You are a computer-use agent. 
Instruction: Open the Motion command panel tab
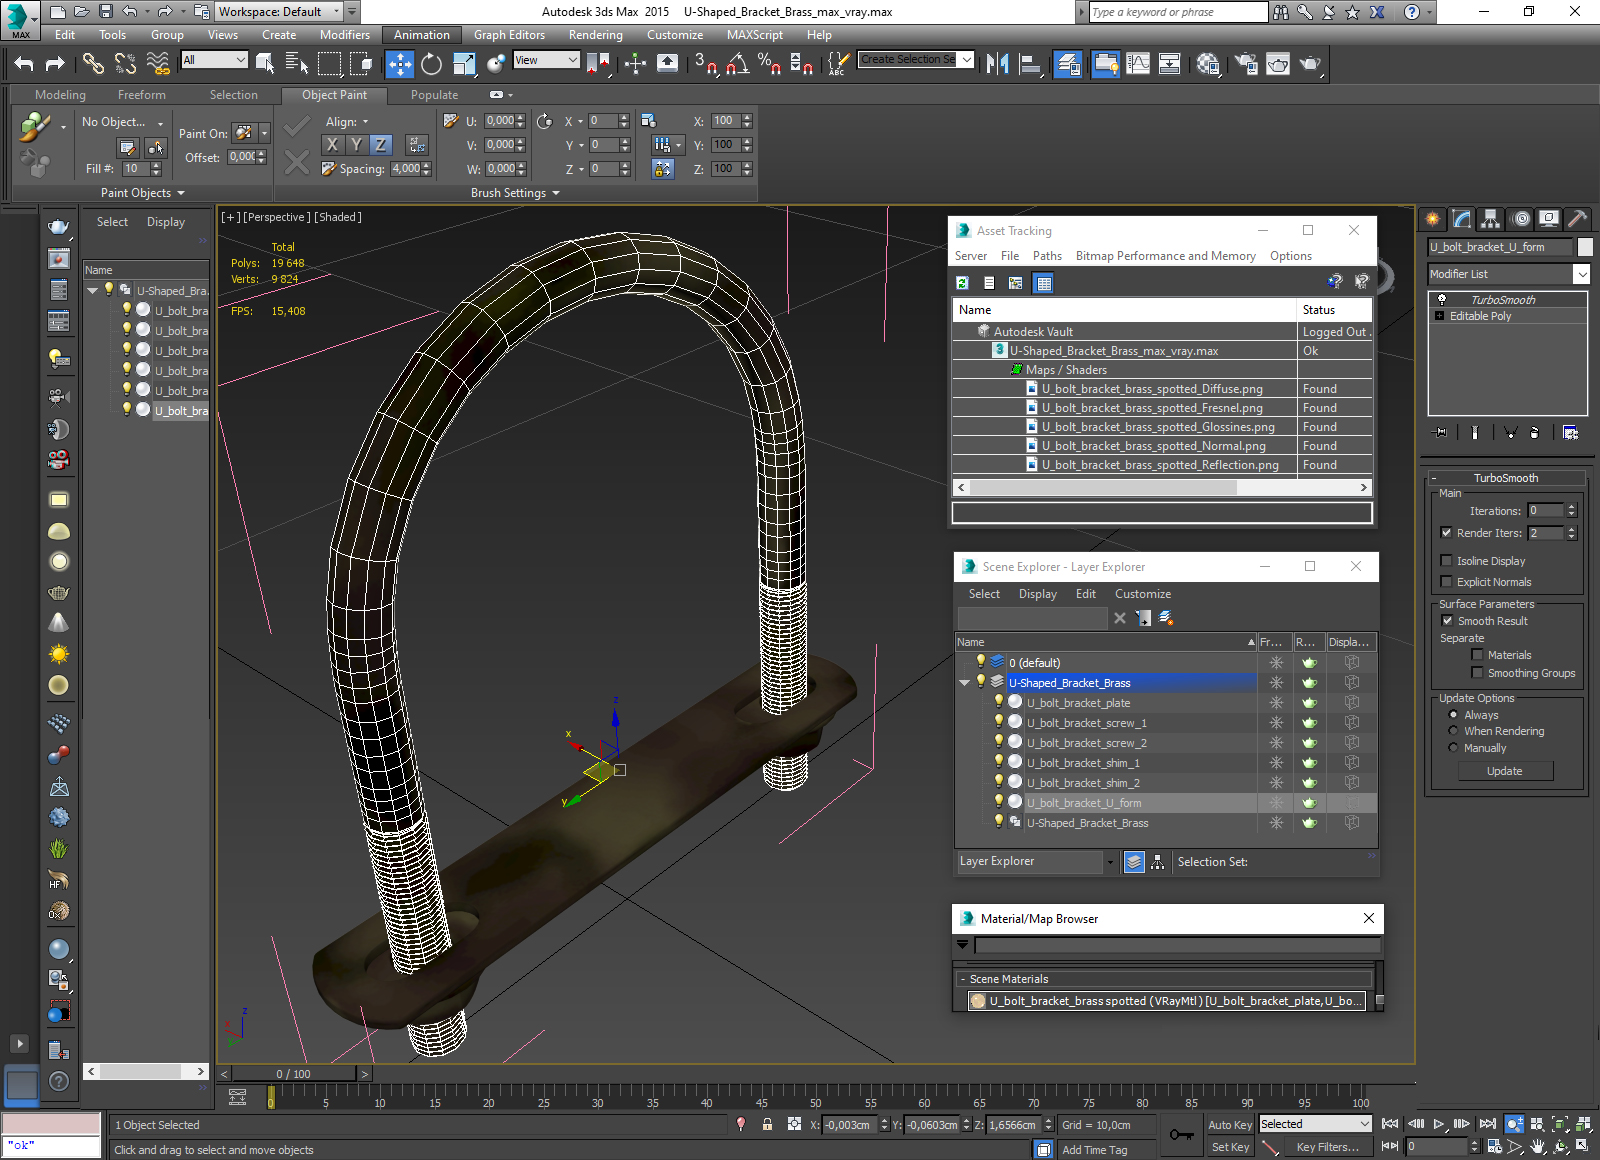[x=1521, y=218]
